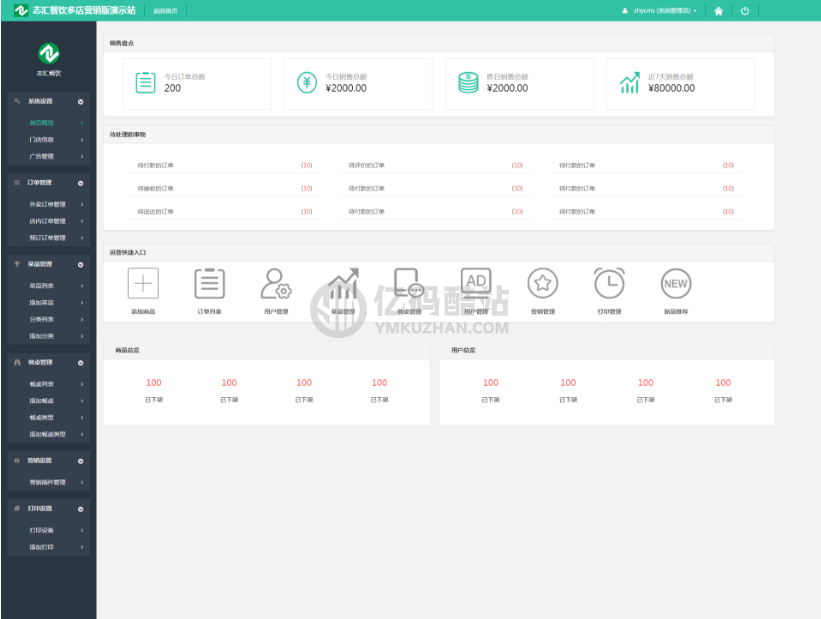Click 返回首页 link in top bar

pyautogui.click(x=165, y=11)
